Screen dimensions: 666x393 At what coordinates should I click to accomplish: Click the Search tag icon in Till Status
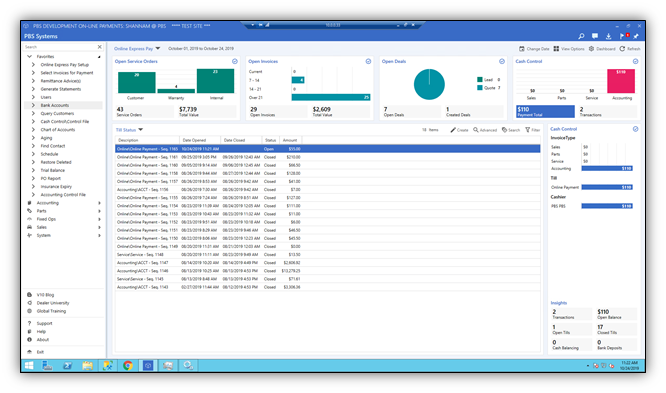click(x=504, y=130)
